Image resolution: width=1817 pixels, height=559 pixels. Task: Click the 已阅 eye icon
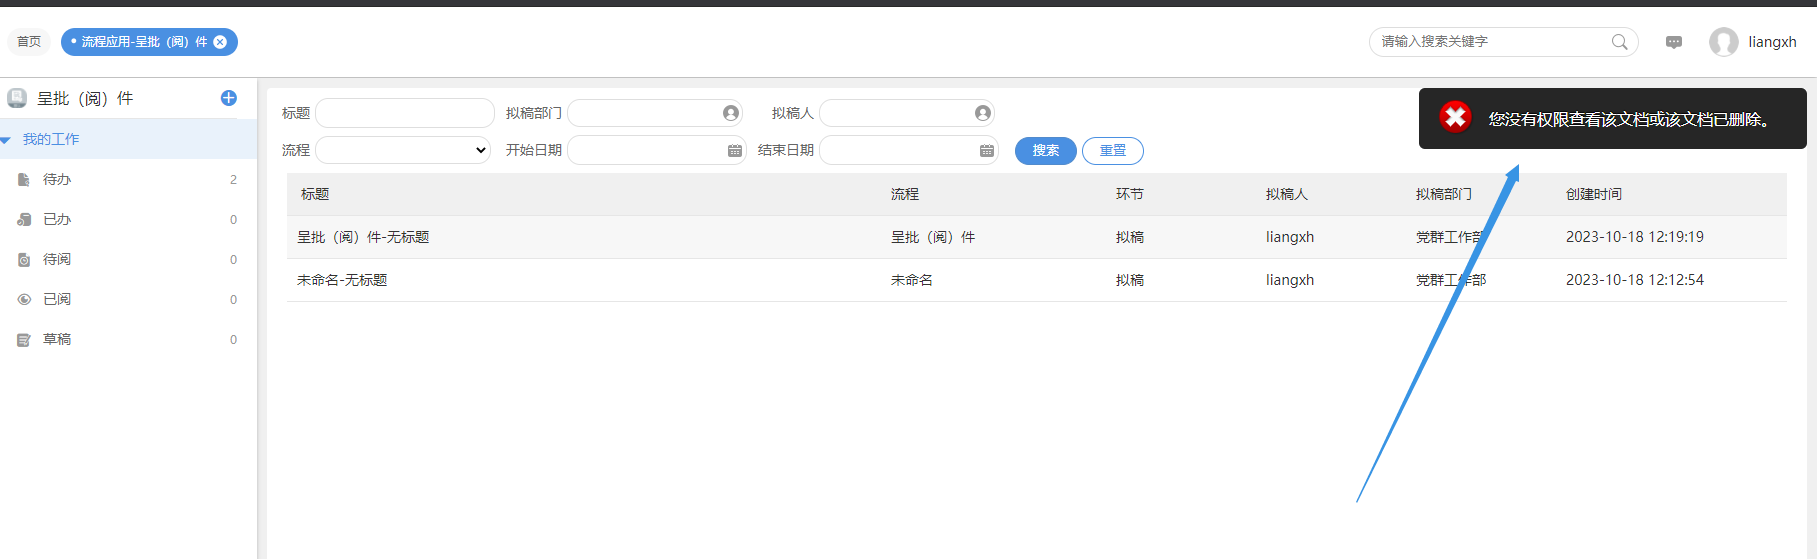coord(24,300)
